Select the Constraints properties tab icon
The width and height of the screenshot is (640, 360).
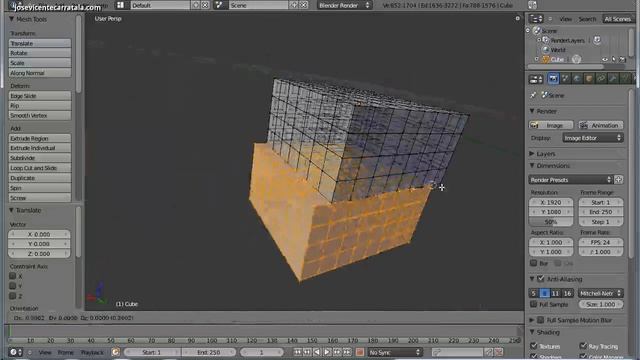[x=601, y=79]
